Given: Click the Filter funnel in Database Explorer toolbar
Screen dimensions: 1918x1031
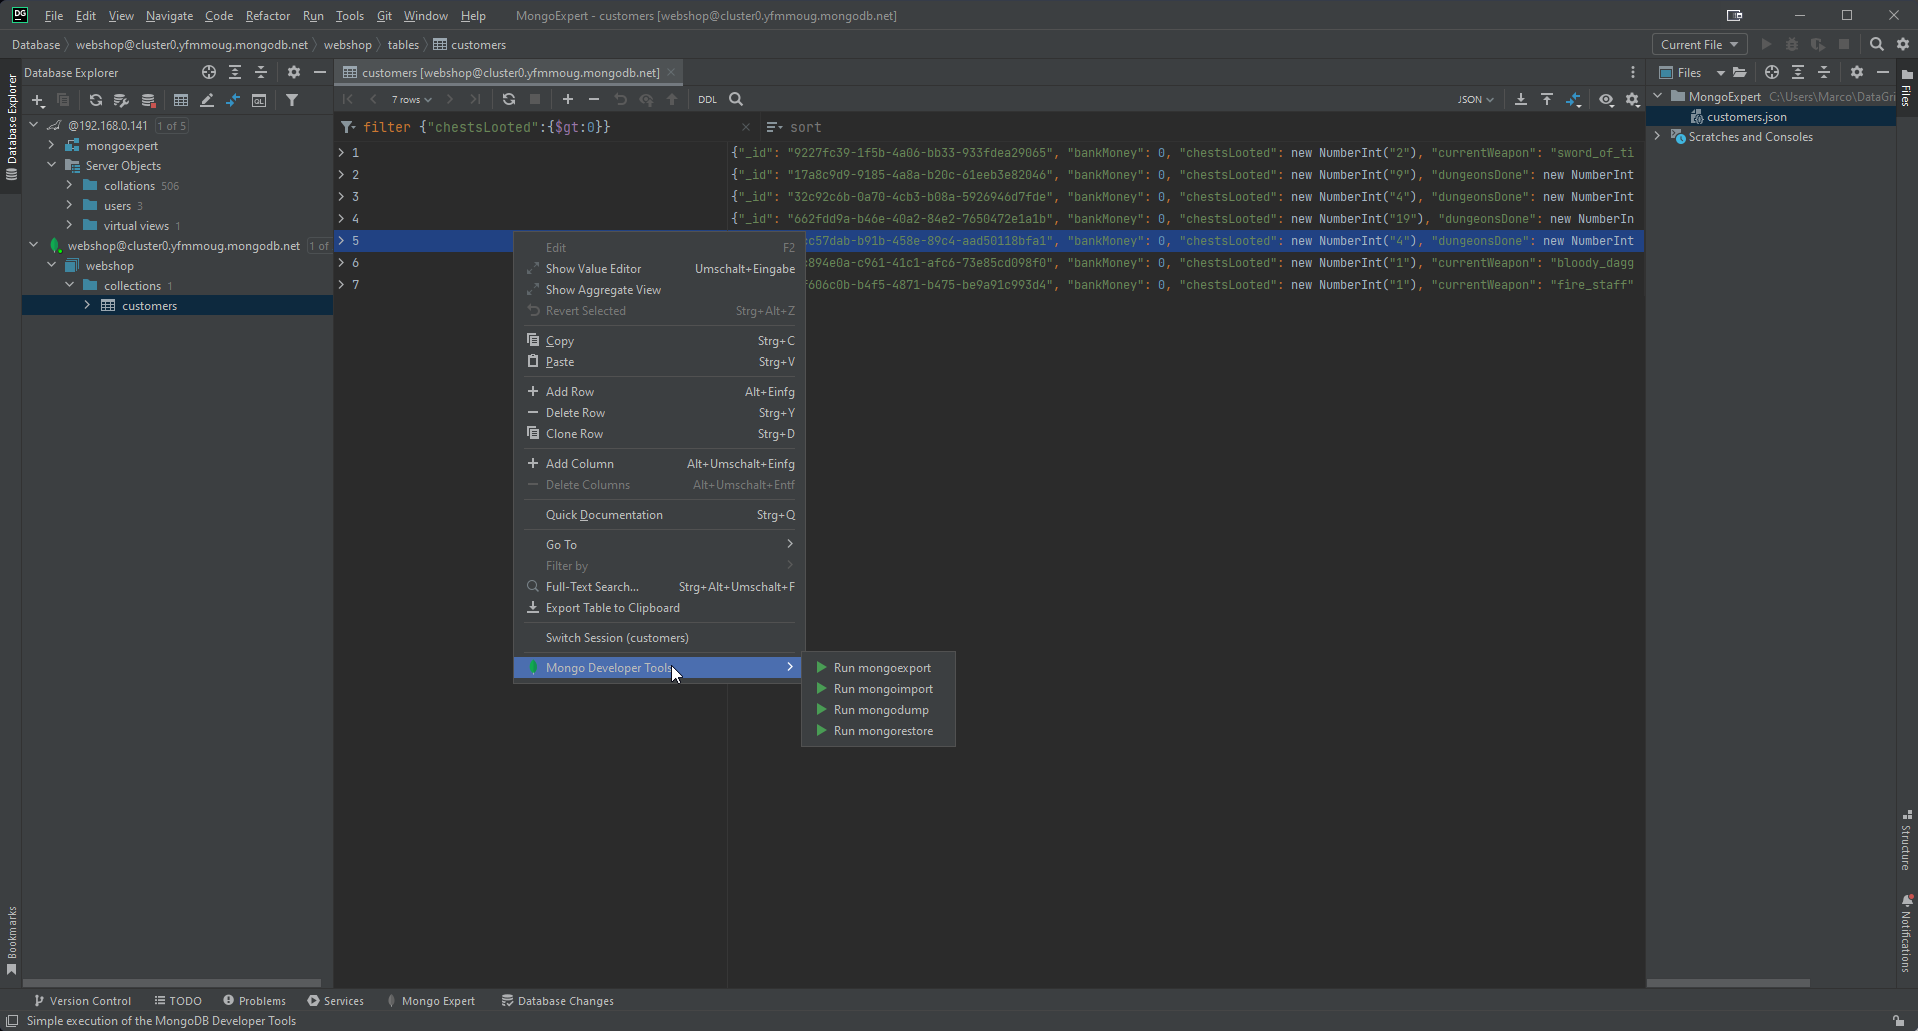Looking at the screenshot, I should click(292, 100).
